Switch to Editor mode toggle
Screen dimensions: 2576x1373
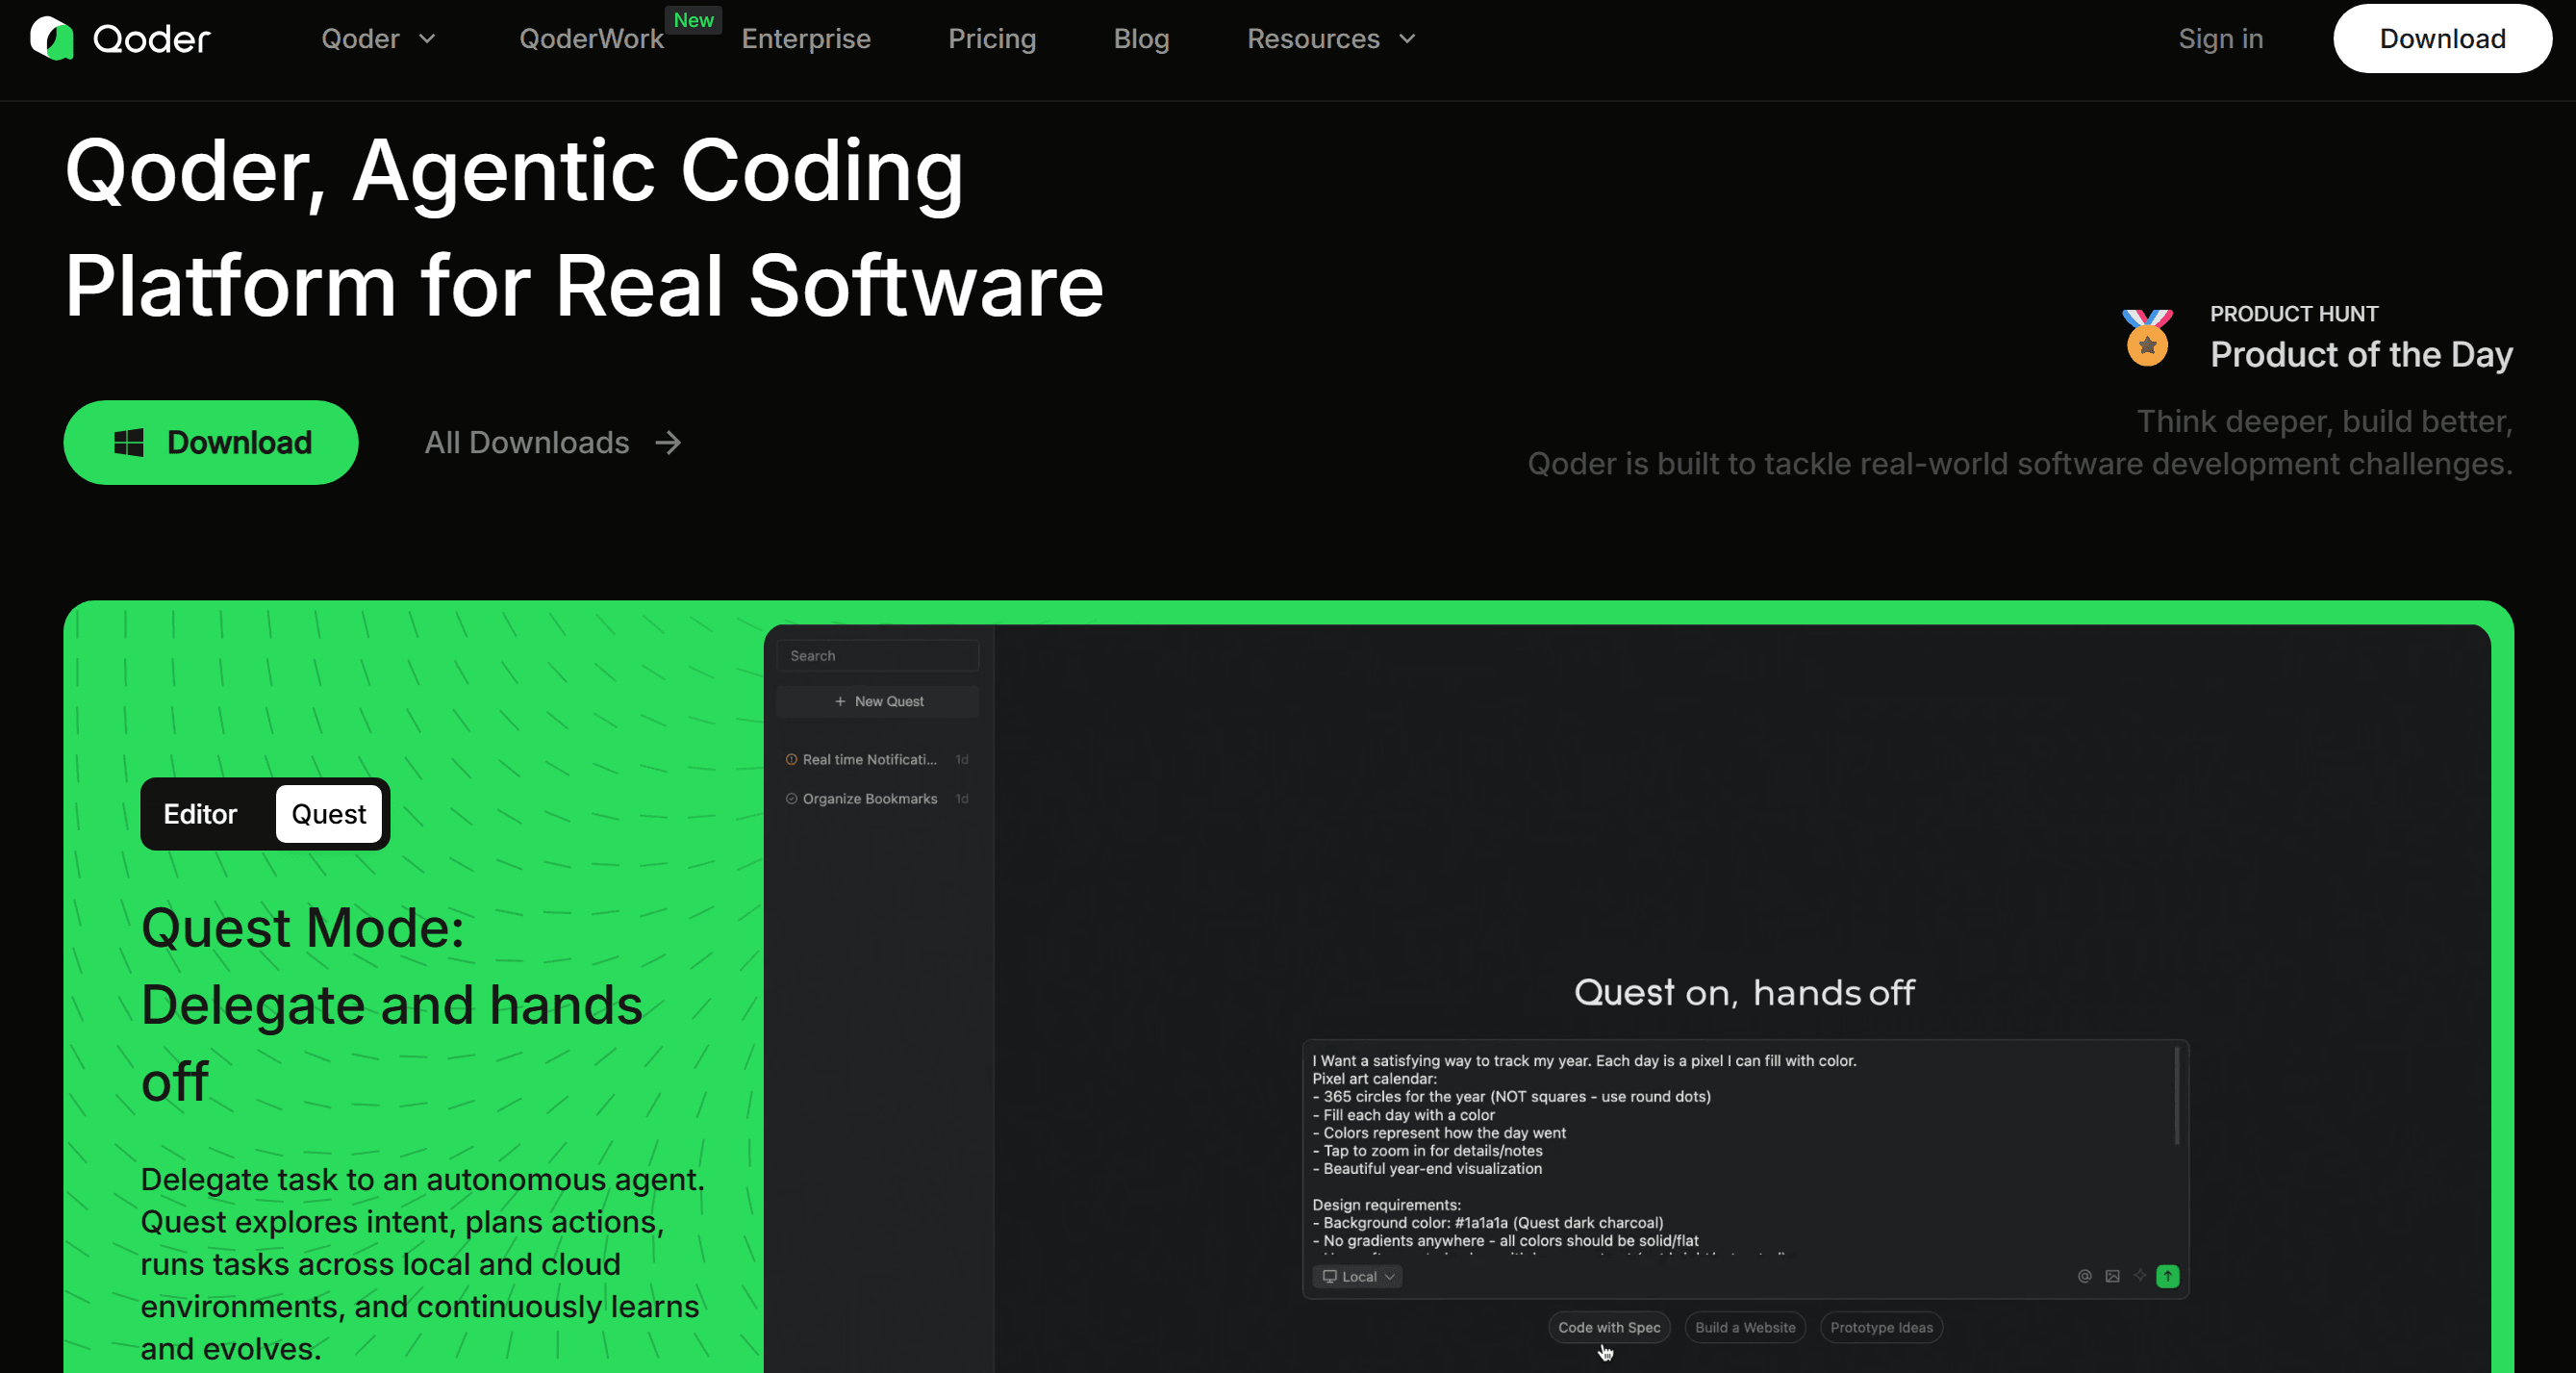[200, 814]
